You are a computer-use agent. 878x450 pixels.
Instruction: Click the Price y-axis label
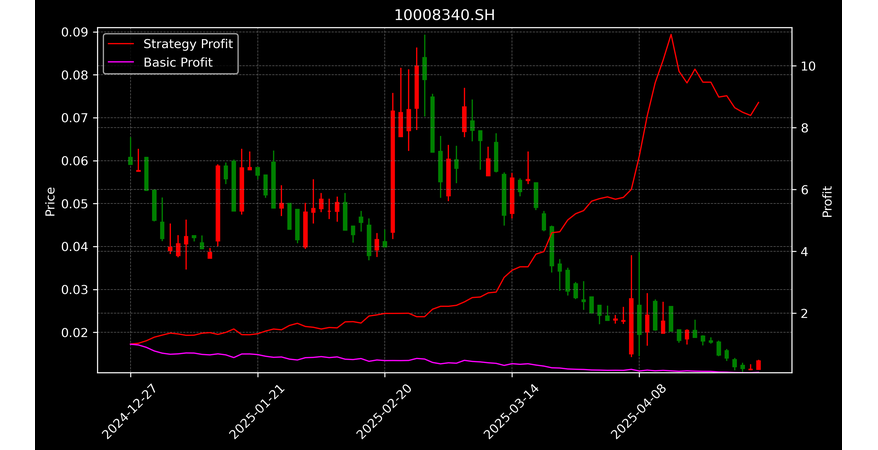[x=50, y=201]
